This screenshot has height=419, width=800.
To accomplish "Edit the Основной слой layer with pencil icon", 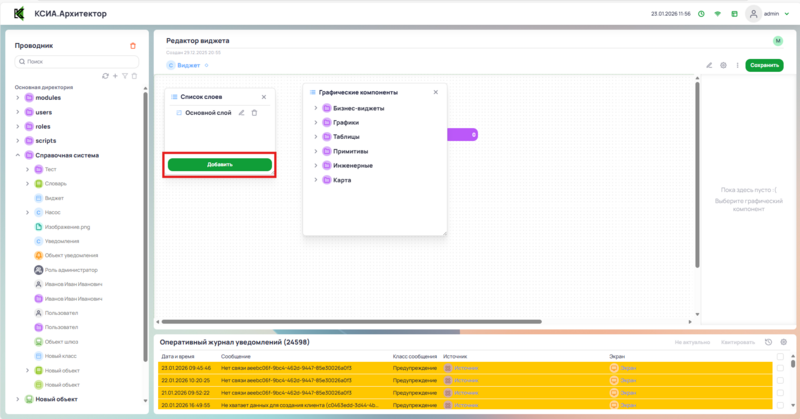I will (x=241, y=113).
